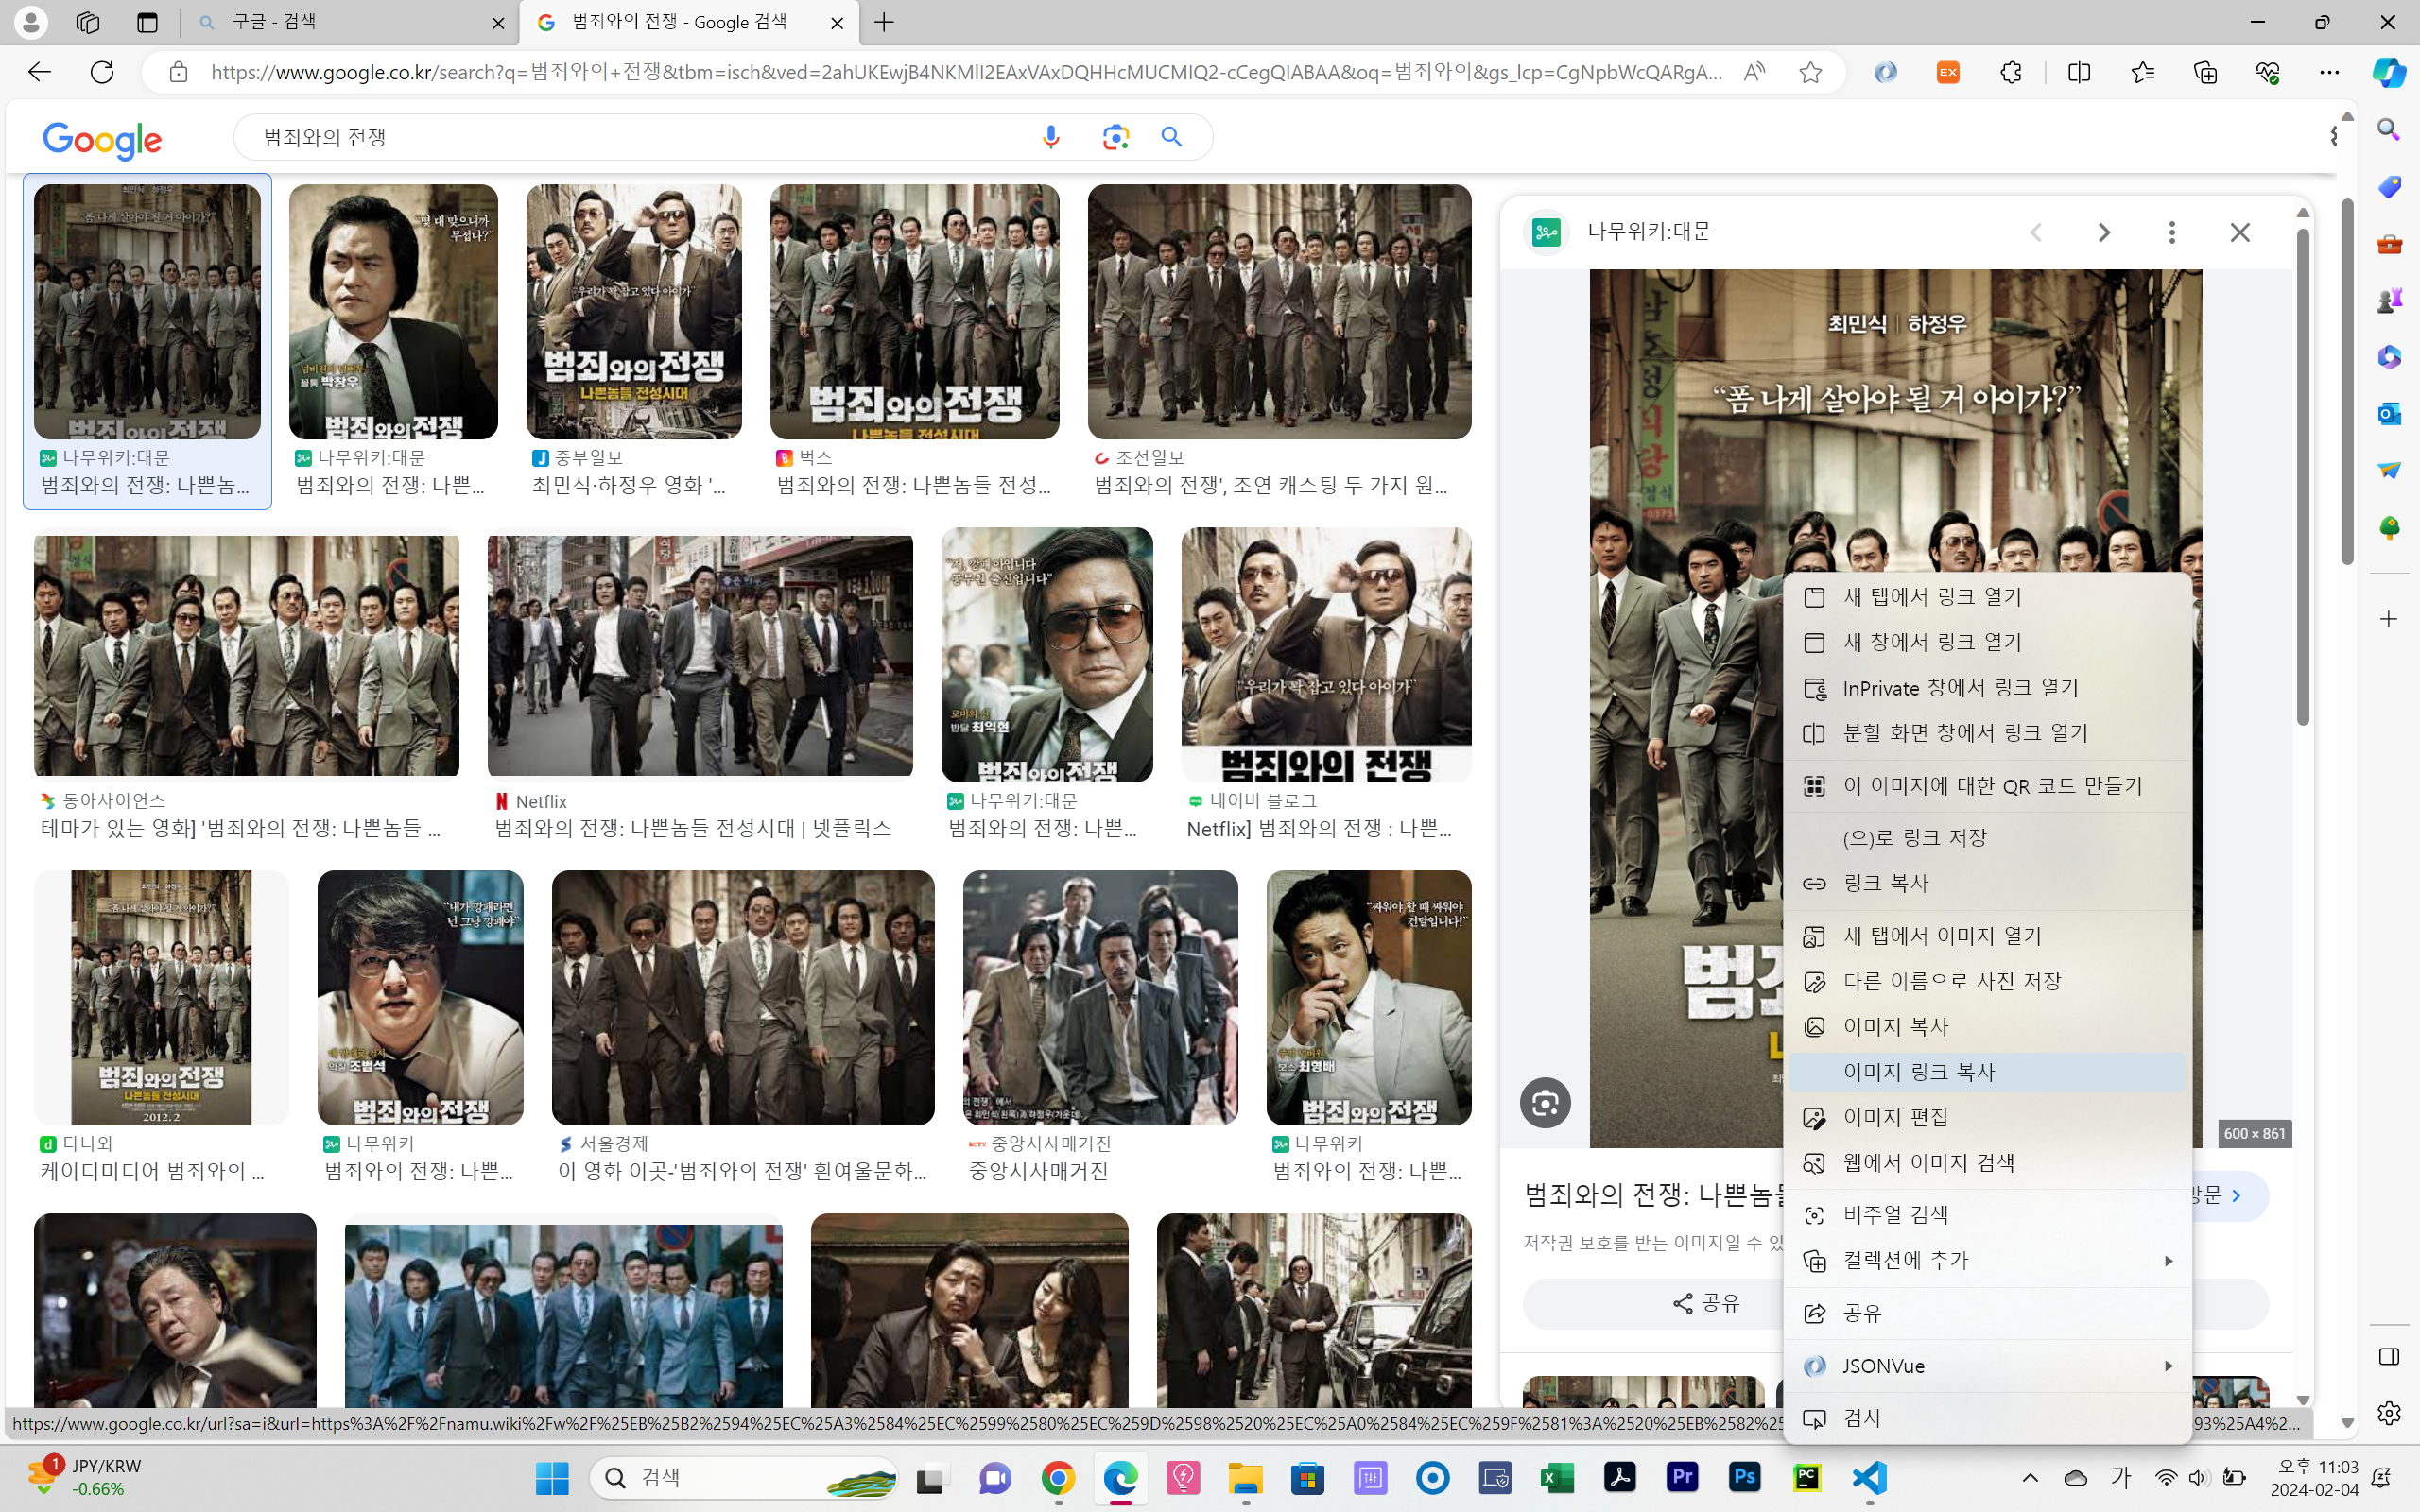Screen dimensions: 2420x1512
Task: Go back with the browser back arrow
Action: pos(39,72)
